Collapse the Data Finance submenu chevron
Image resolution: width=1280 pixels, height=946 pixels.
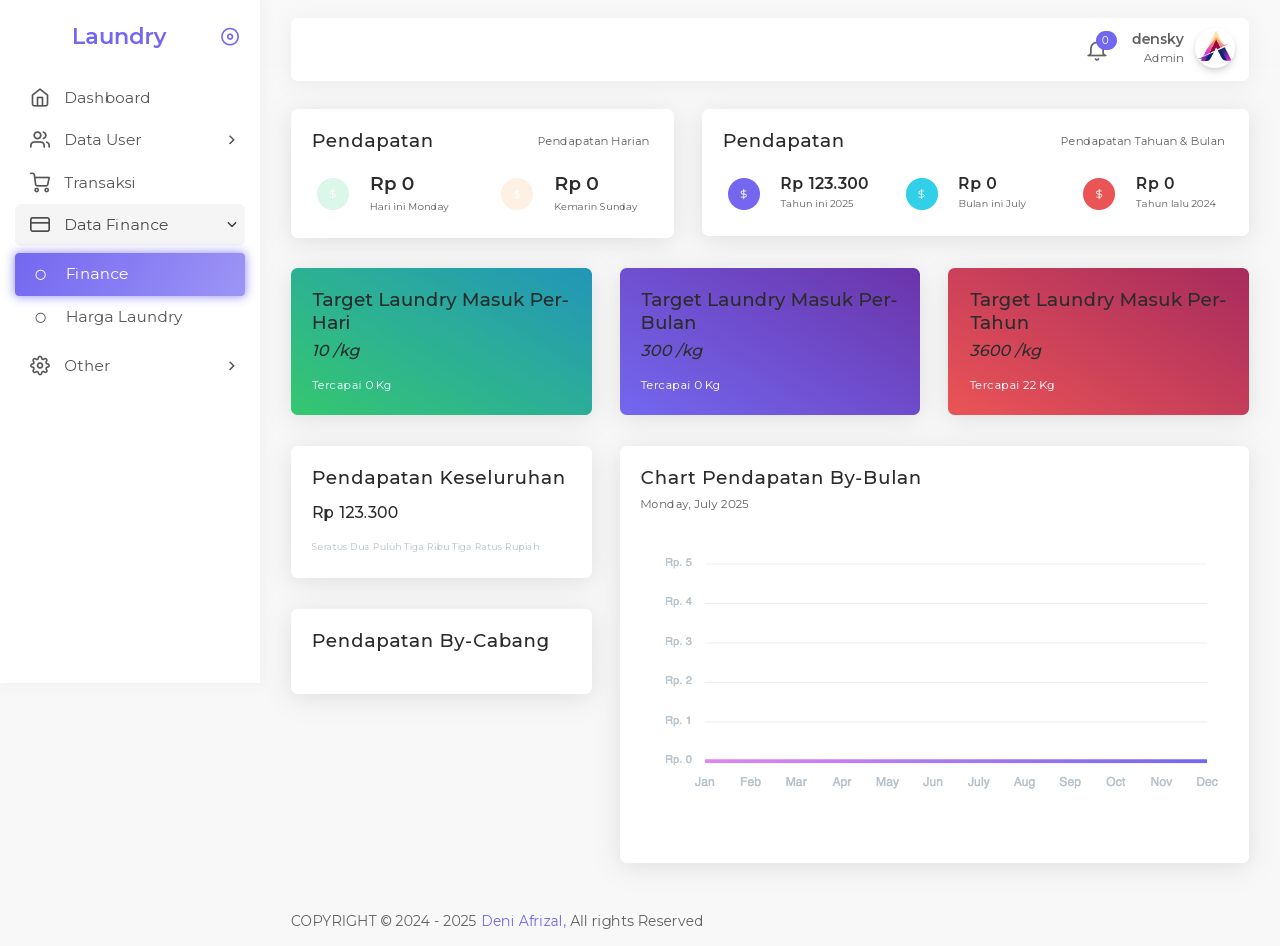tap(232, 225)
